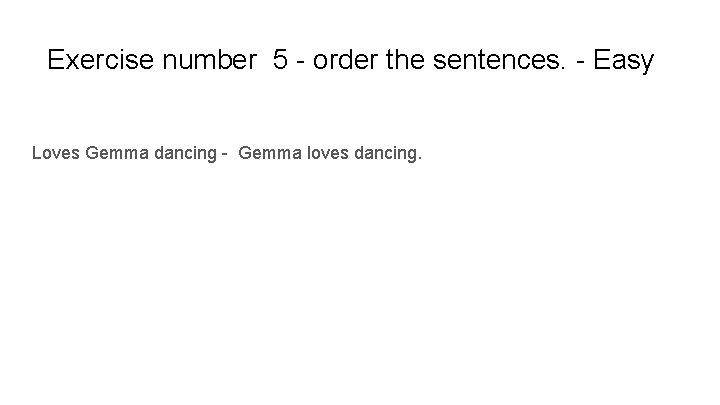720x405 pixels.
Task: Click the word 'Easy' in the title
Action: point(624,61)
